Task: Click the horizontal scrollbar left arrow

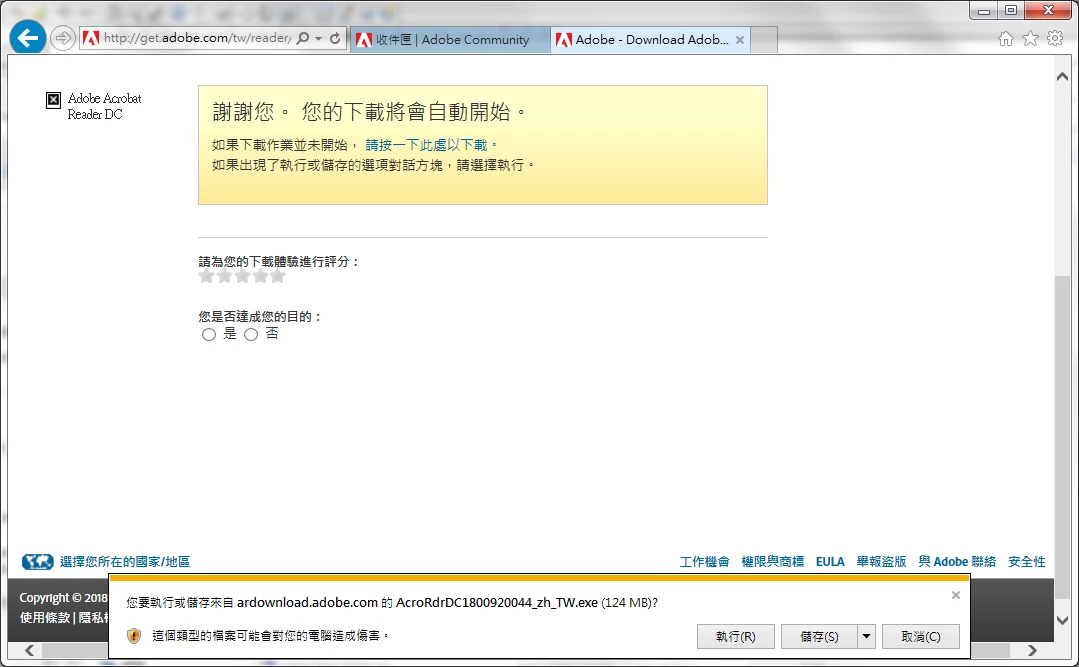Action: (x=30, y=650)
